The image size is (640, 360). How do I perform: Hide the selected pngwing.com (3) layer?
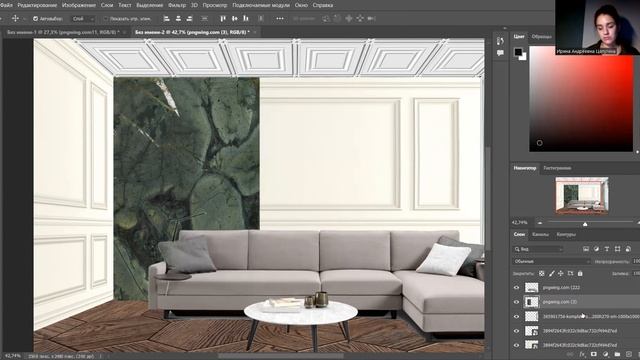point(517,302)
